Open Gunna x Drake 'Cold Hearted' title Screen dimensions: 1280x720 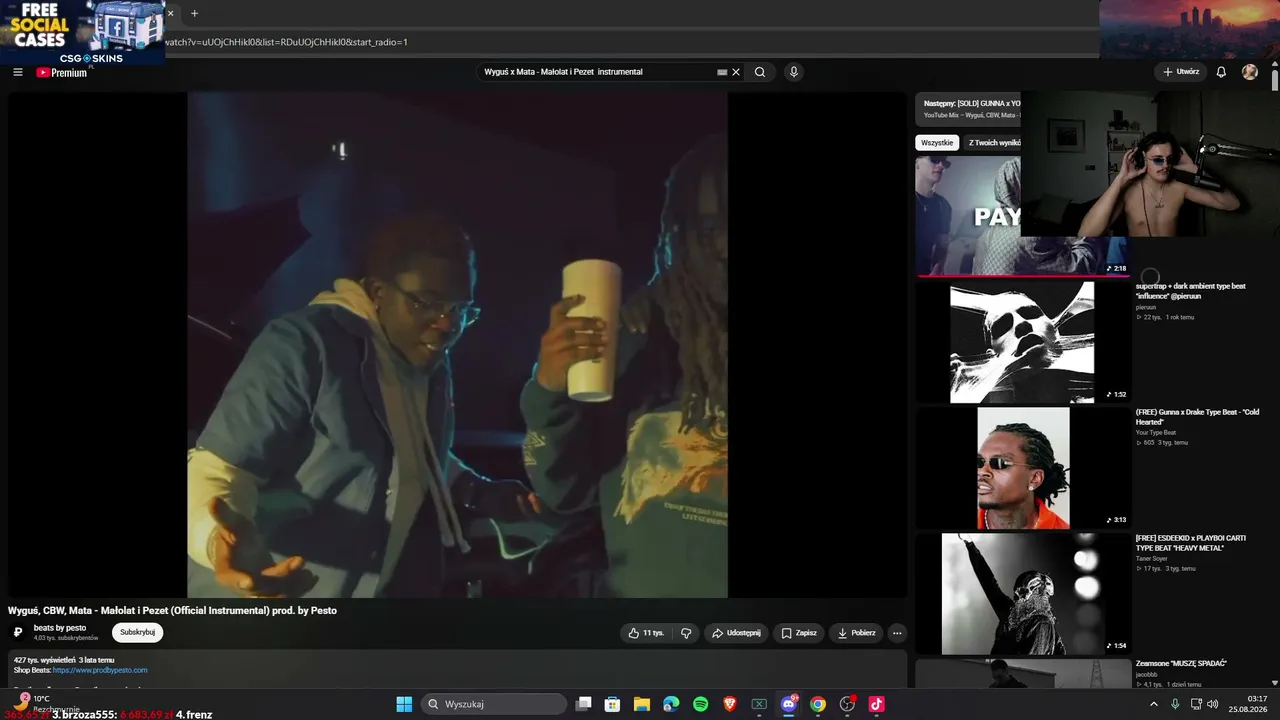point(1197,417)
